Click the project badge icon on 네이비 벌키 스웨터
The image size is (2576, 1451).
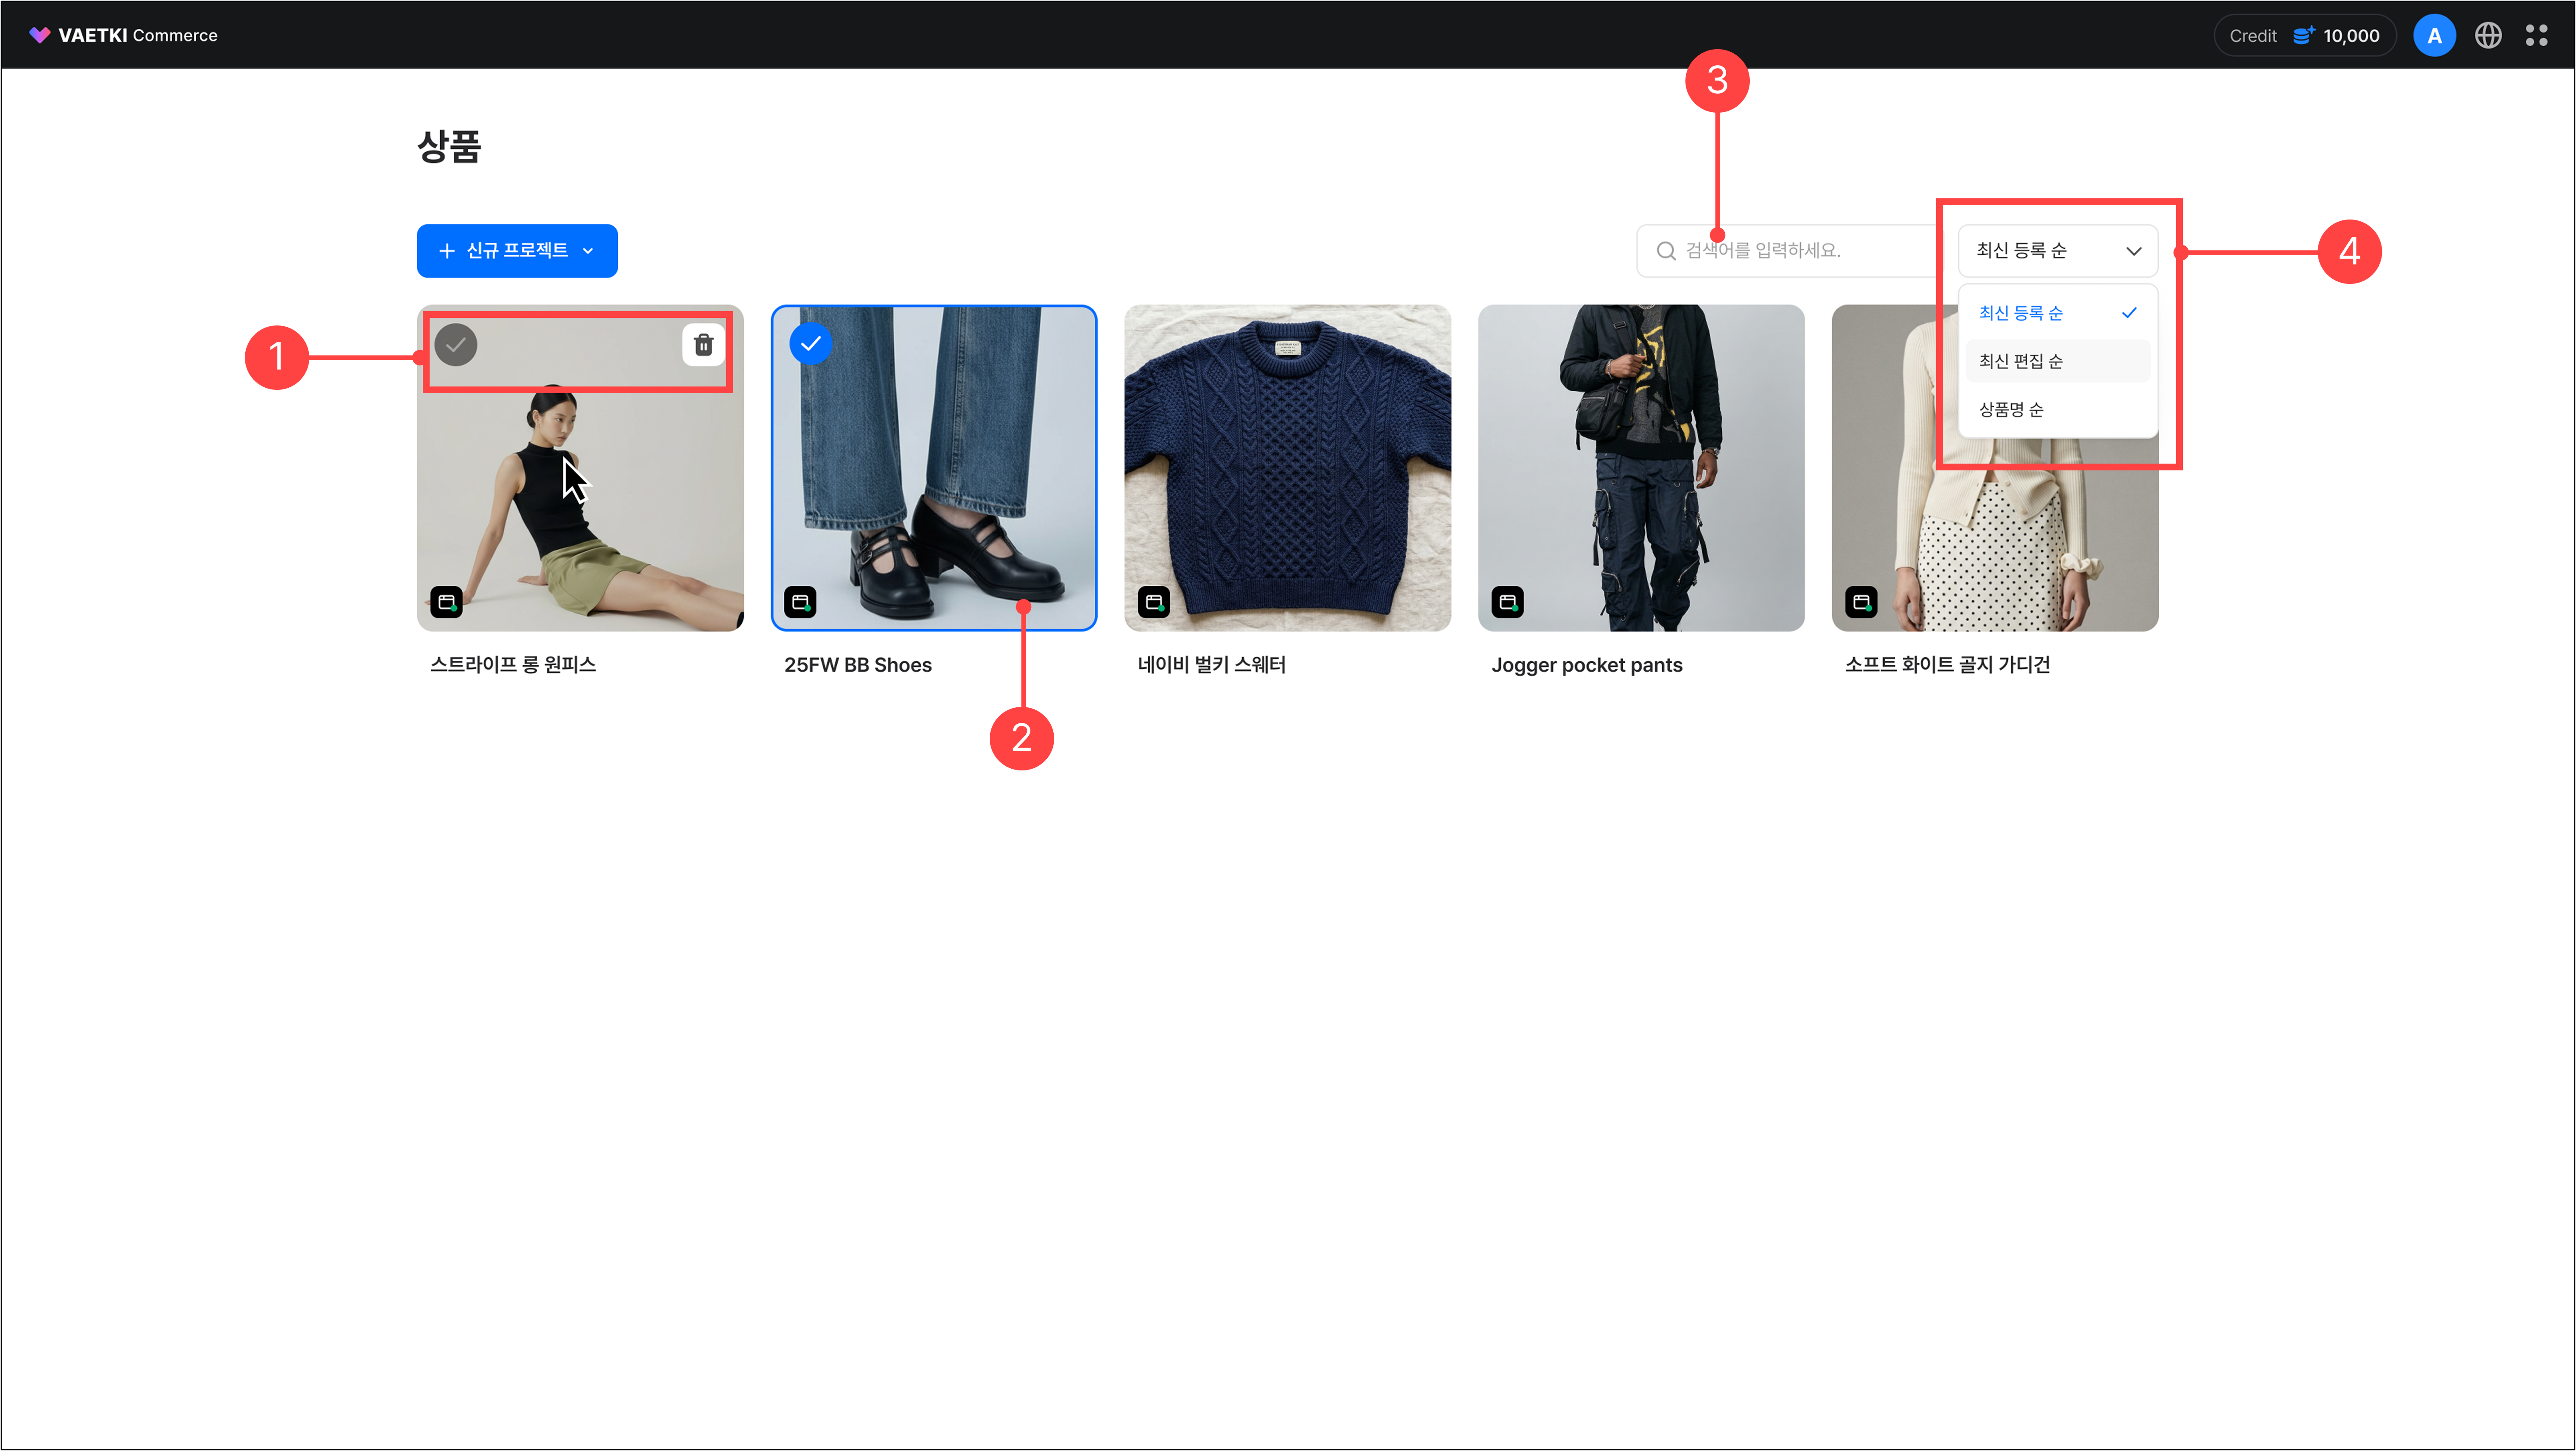(1154, 602)
